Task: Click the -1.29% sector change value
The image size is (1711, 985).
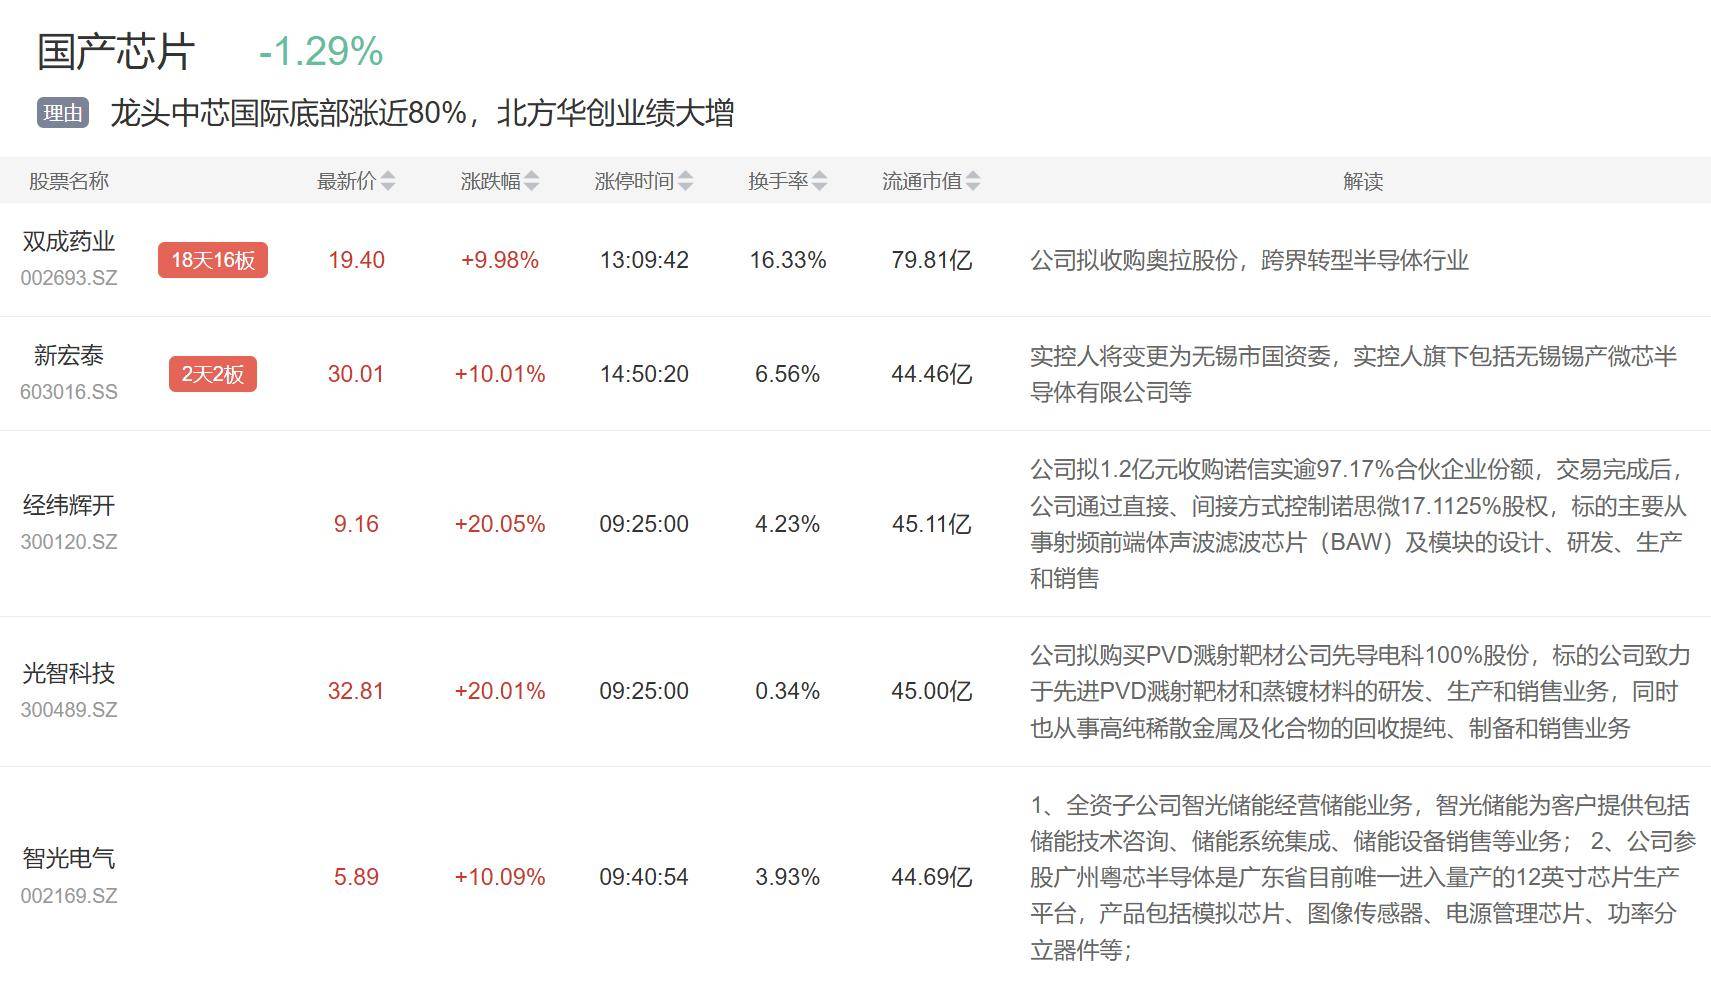Action: [x=321, y=52]
